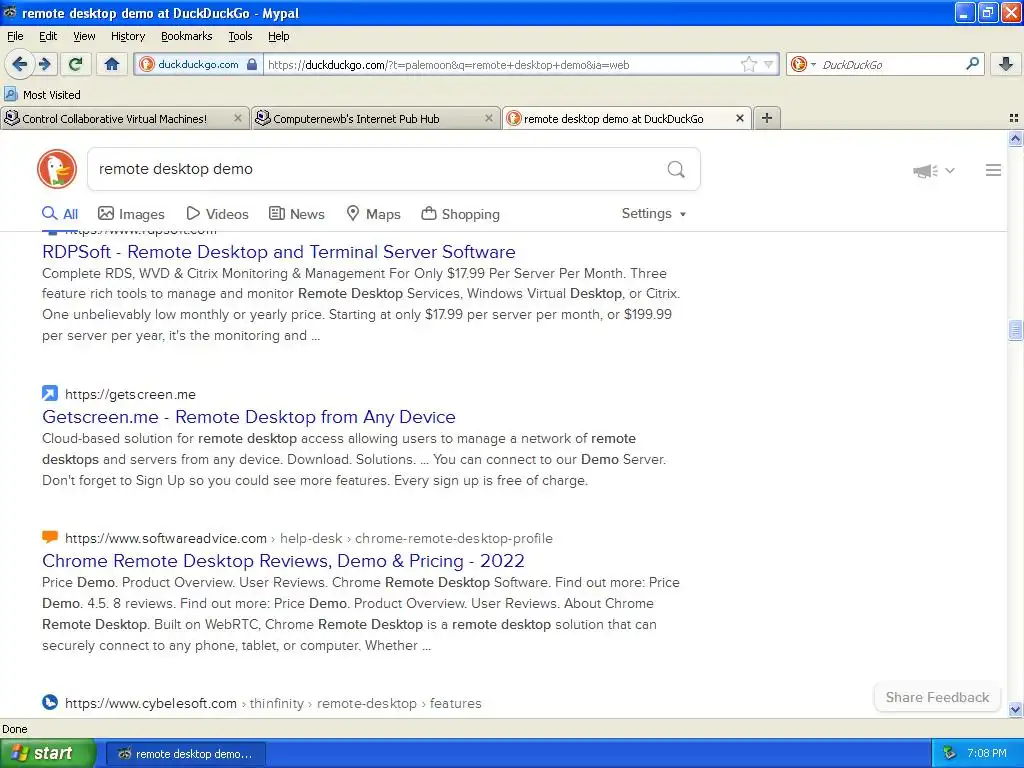1024x768 pixels.
Task: Click the Windows Start button
Action: click(x=48, y=753)
